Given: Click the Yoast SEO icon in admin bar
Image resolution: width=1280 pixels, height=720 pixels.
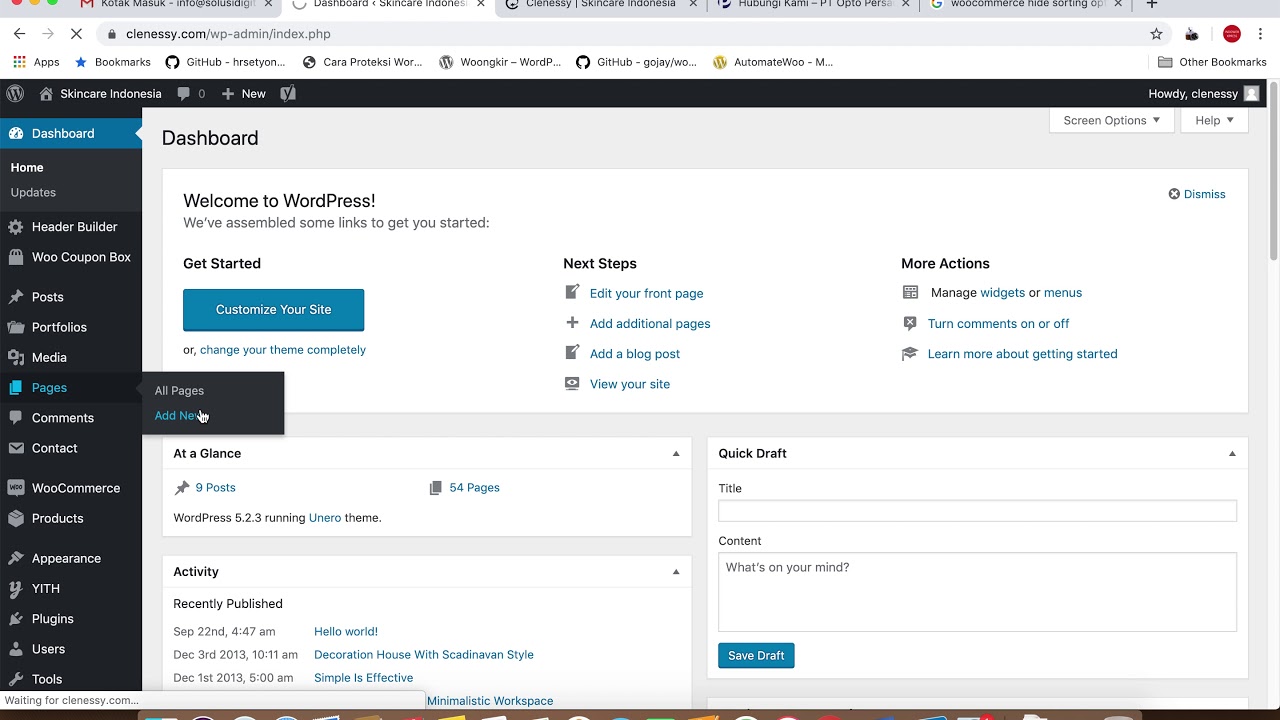Looking at the screenshot, I should (288, 93).
